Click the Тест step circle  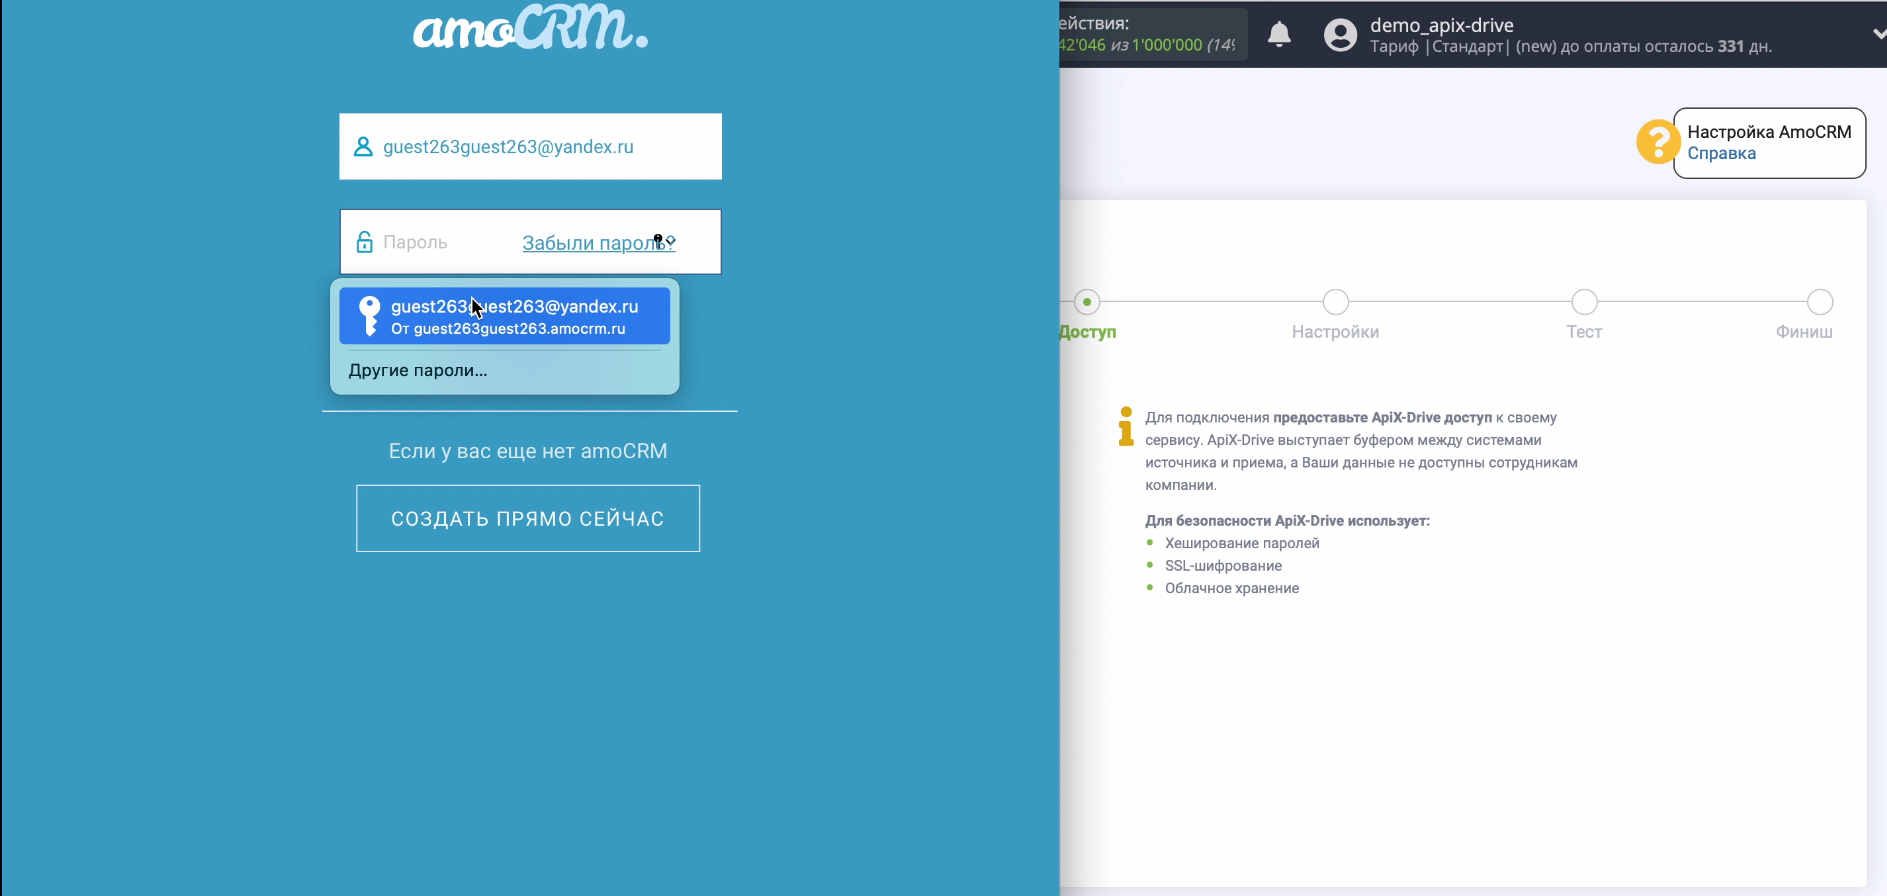tap(1584, 302)
